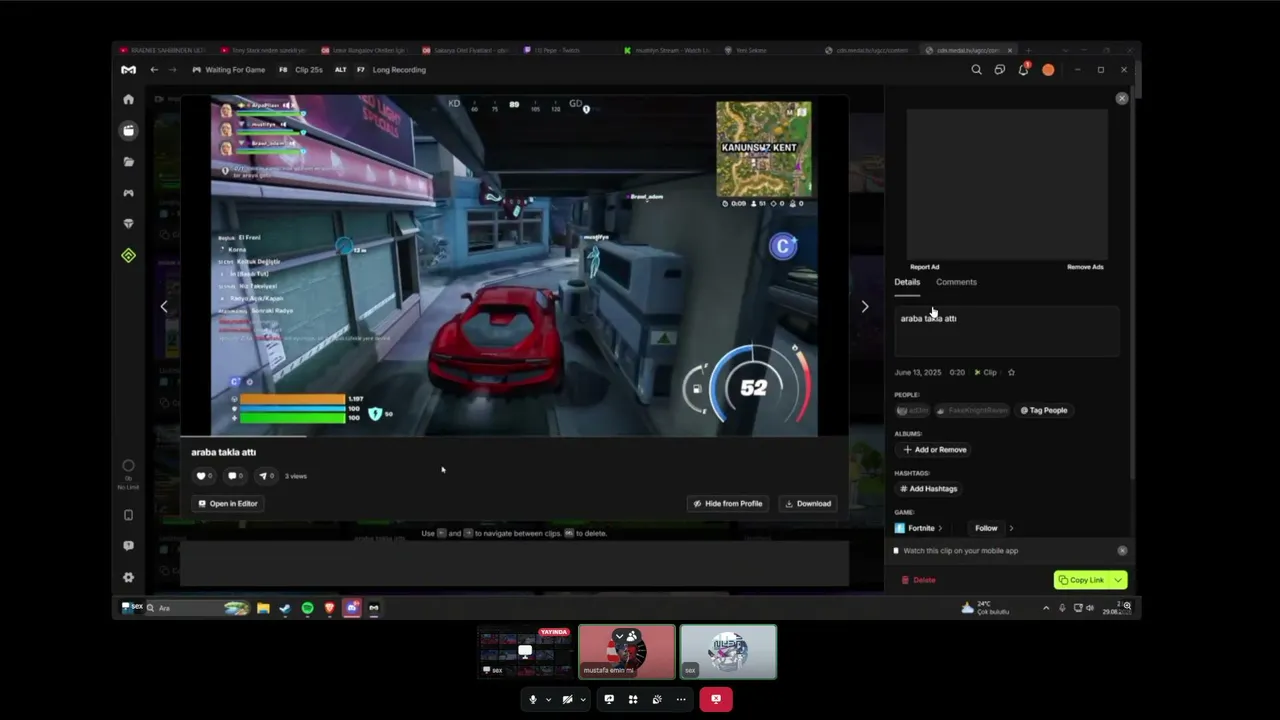Viewport: 1280px width, 720px height.
Task: Click Add or Remove albums
Action: click(x=934, y=450)
